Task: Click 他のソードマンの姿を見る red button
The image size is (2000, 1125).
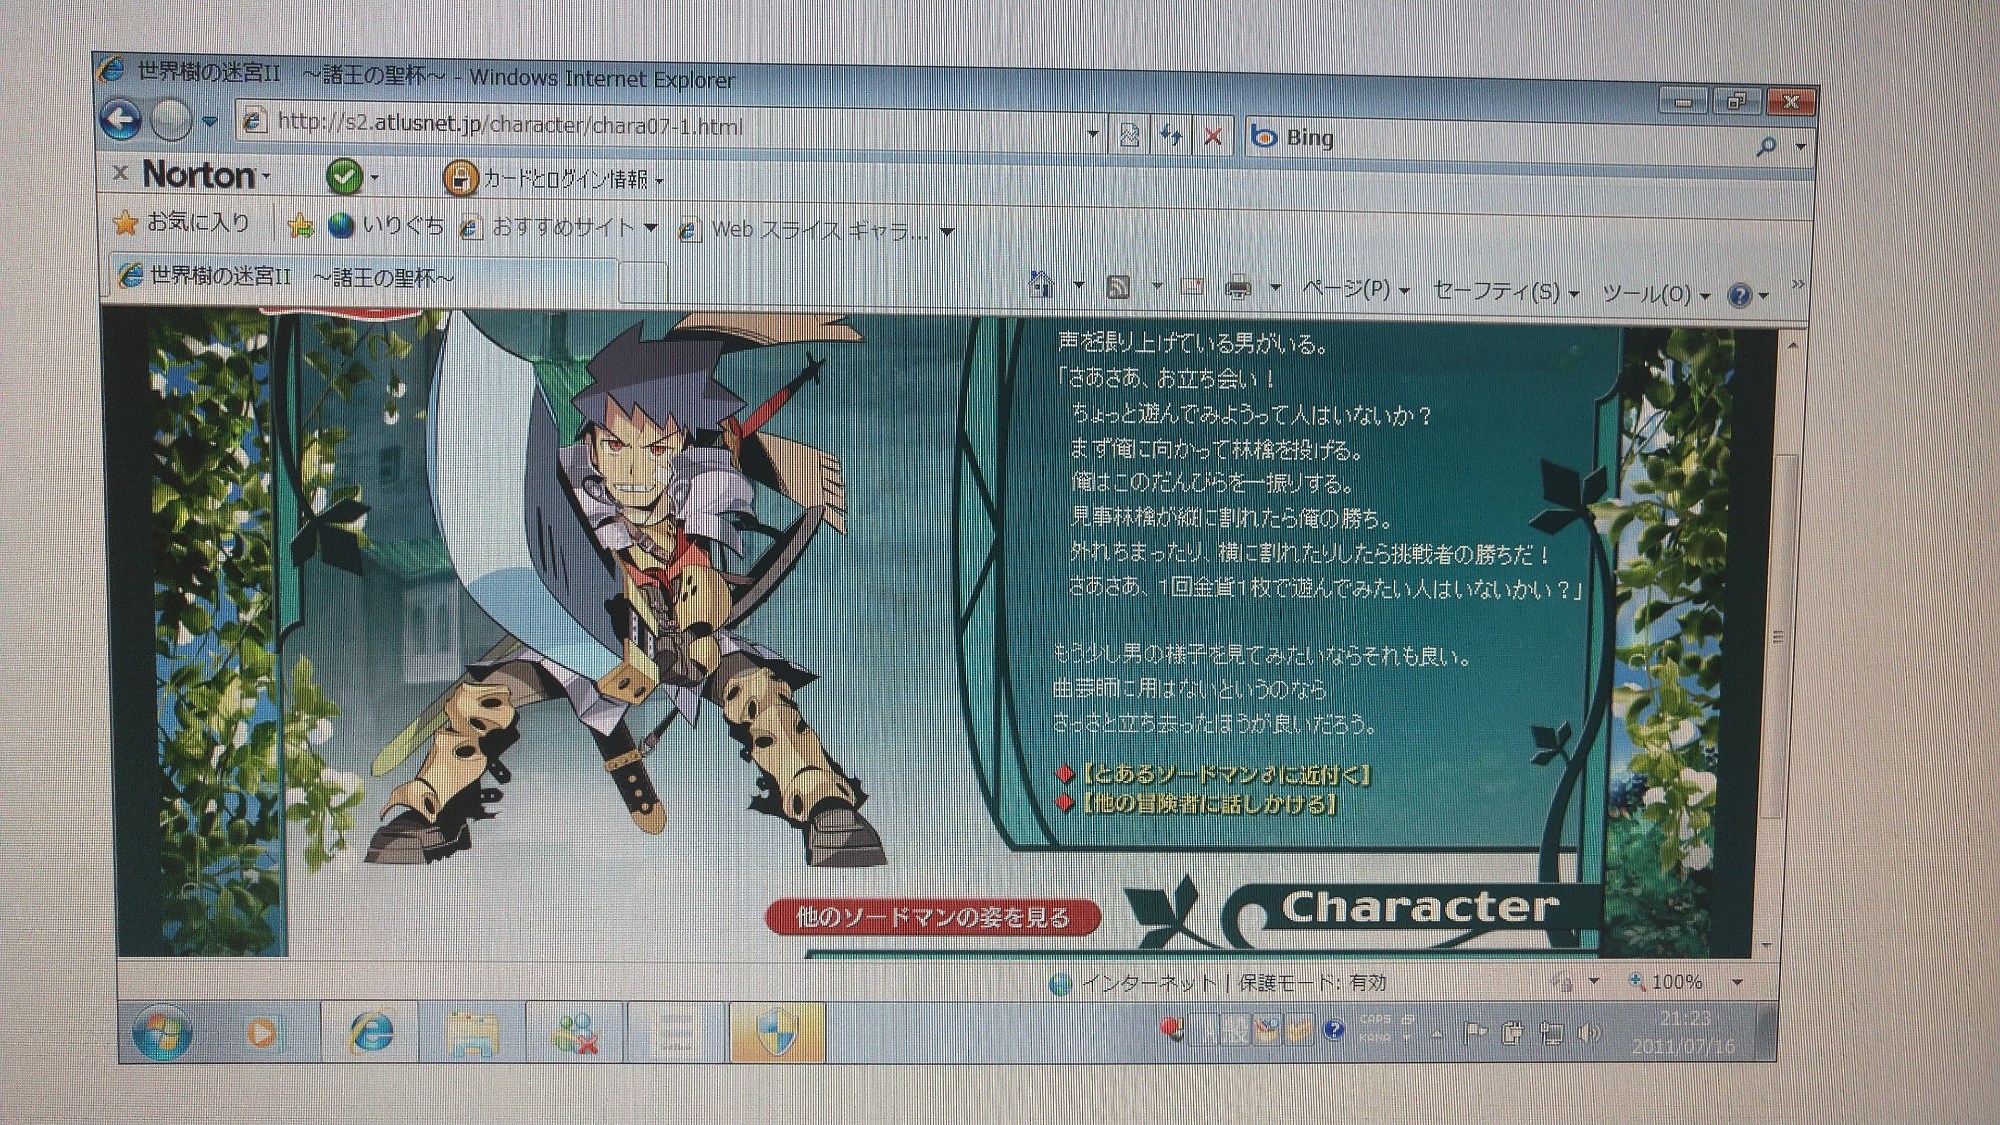Action: coord(932,916)
